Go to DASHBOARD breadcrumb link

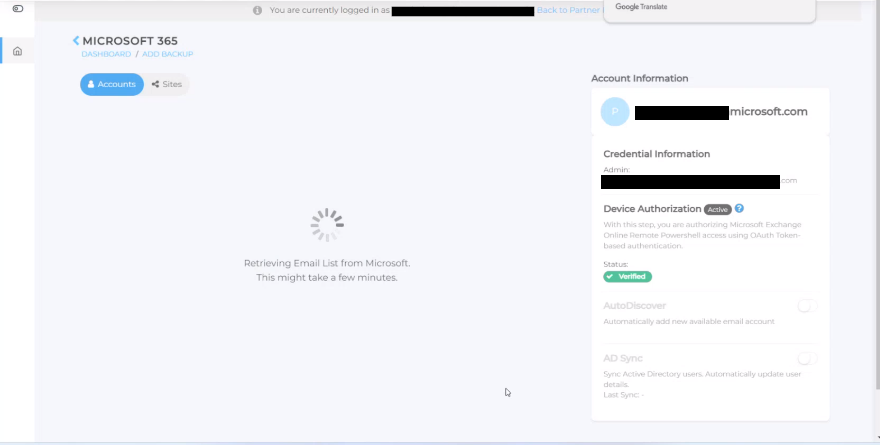click(106, 54)
